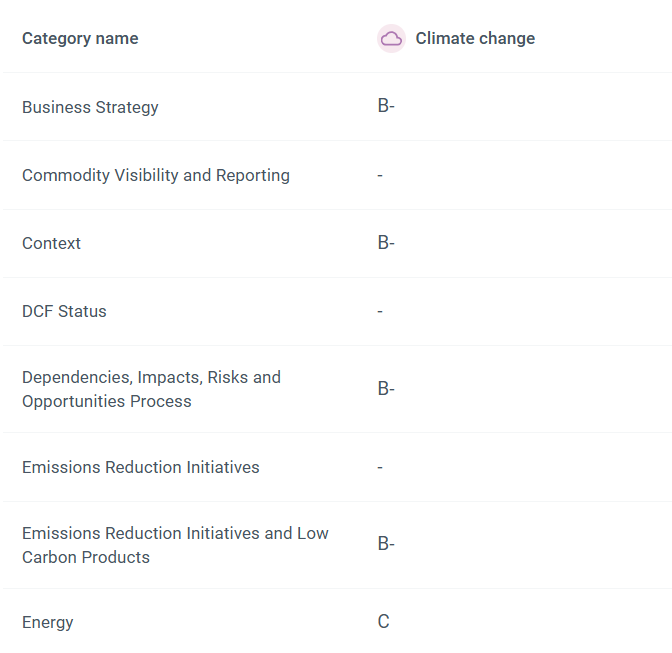Click the DCF Status dash score
The height and width of the screenshot is (653, 672).
click(380, 311)
